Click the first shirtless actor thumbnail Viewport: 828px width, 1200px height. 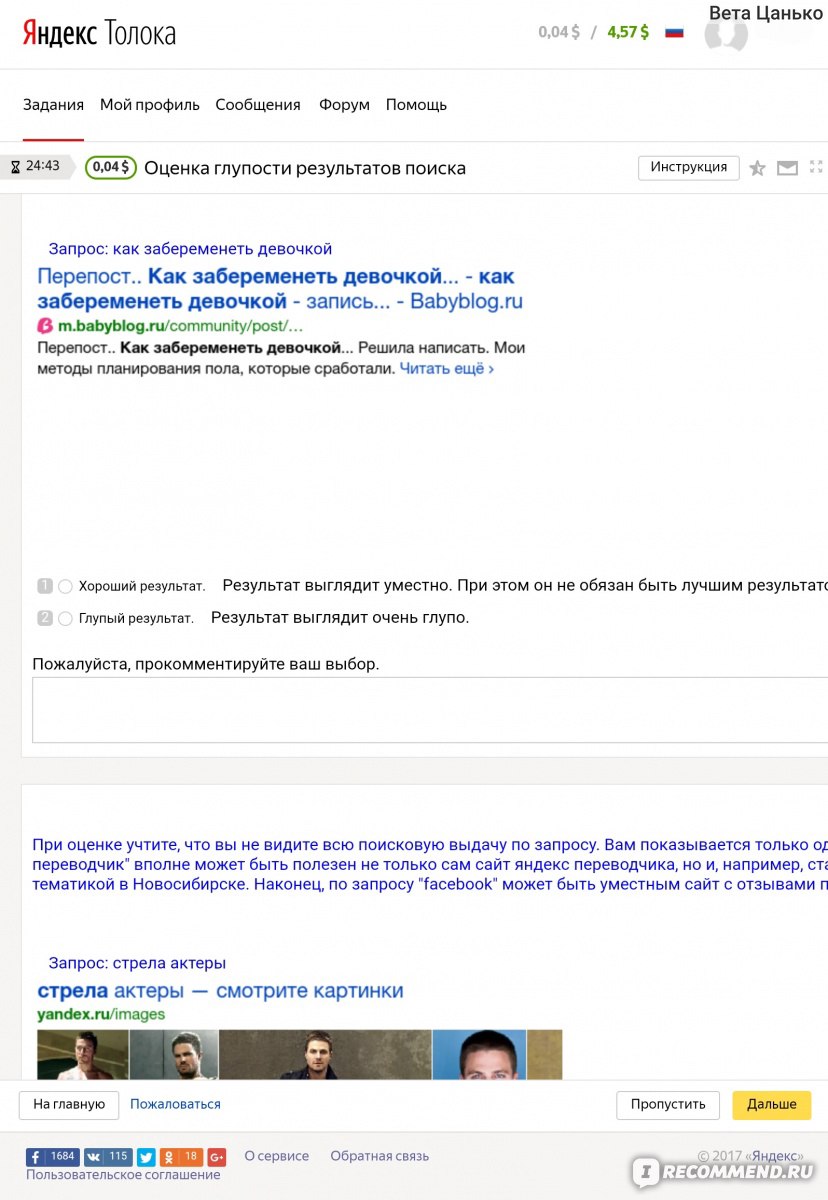click(83, 1055)
